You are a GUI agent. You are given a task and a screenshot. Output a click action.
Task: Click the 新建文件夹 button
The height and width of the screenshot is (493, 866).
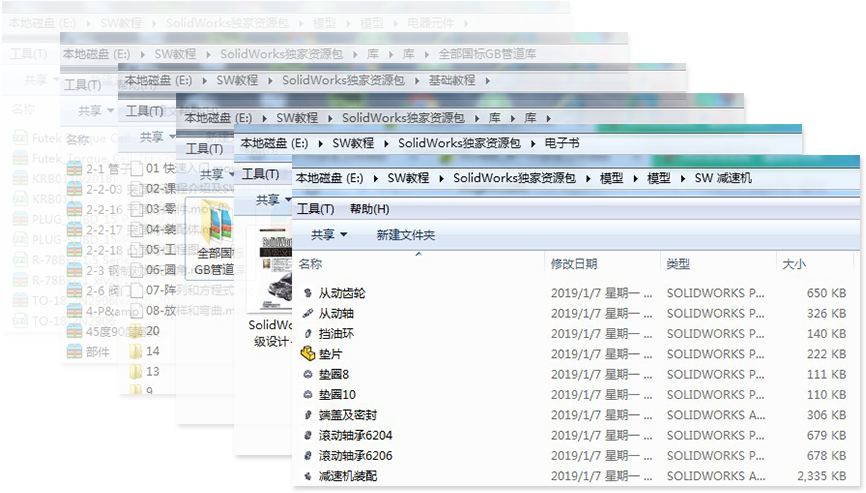tap(405, 235)
